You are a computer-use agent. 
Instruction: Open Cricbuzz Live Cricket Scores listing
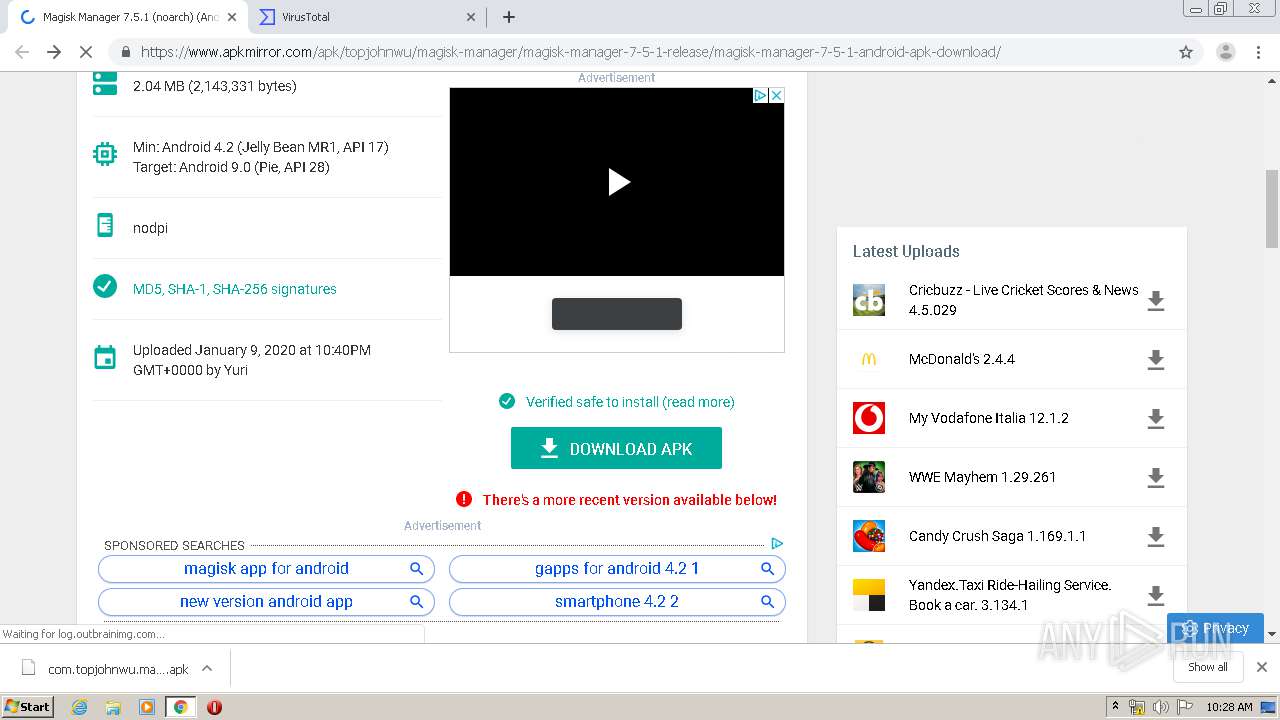(x=1023, y=300)
